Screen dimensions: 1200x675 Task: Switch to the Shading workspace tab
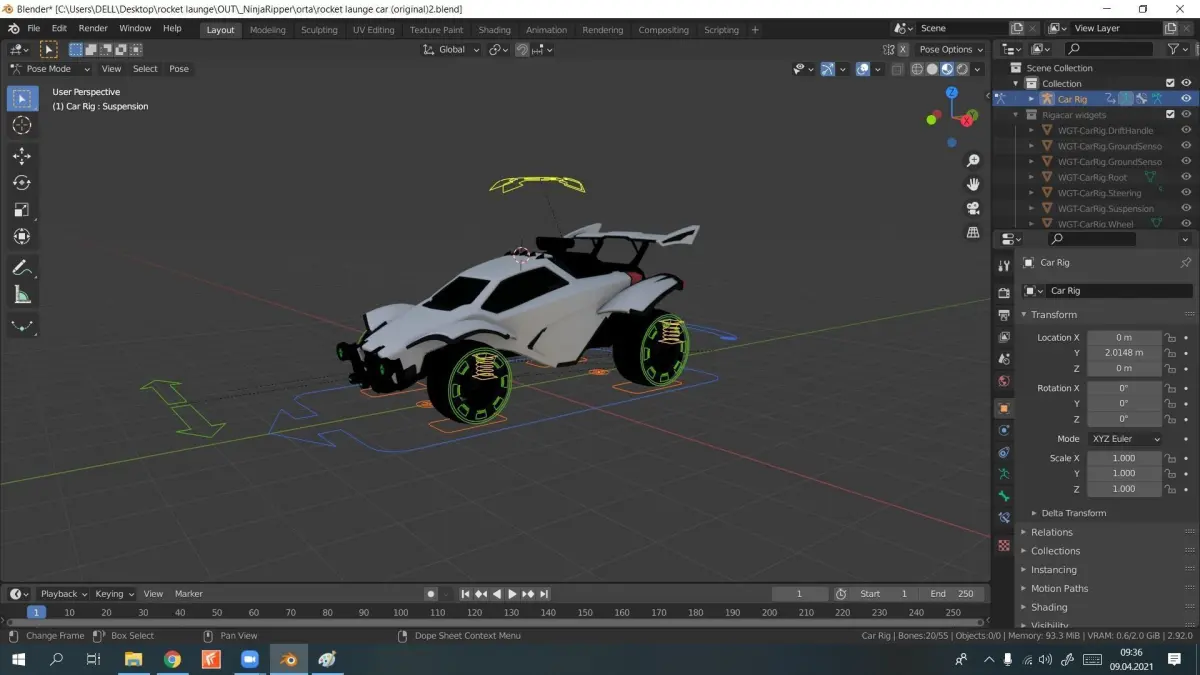click(494, 30)
